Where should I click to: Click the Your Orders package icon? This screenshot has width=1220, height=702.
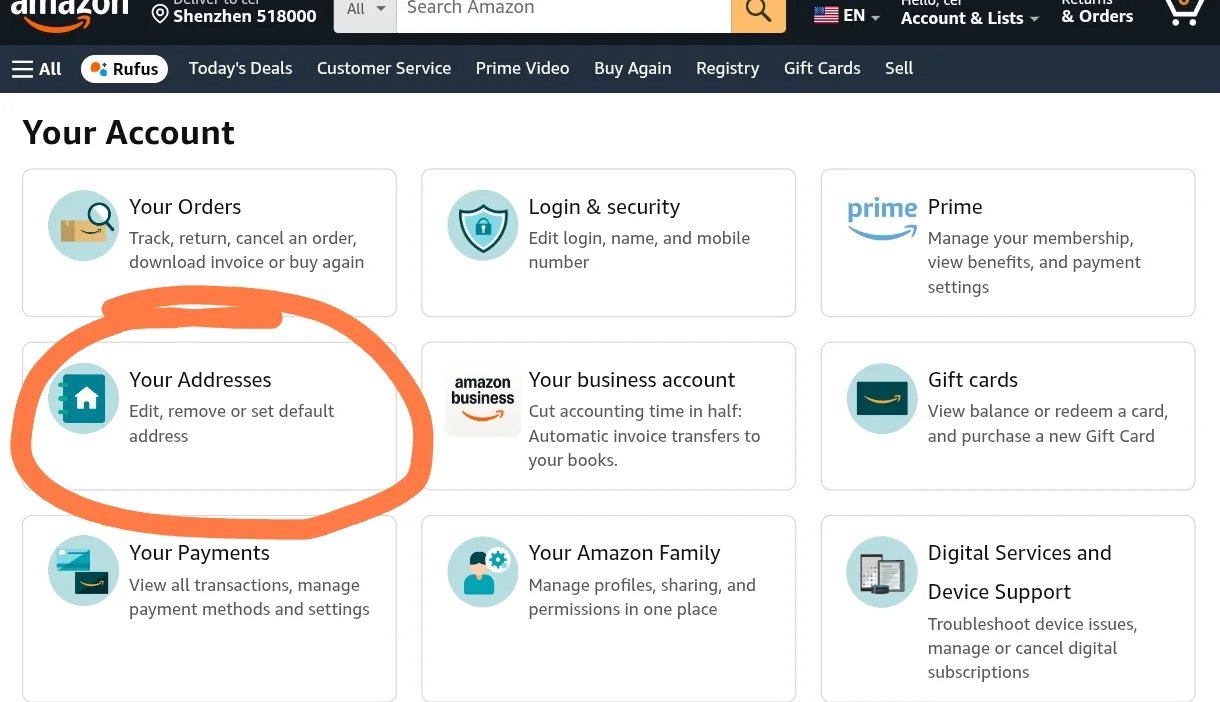pyautogui.click(x=84, y=226)
